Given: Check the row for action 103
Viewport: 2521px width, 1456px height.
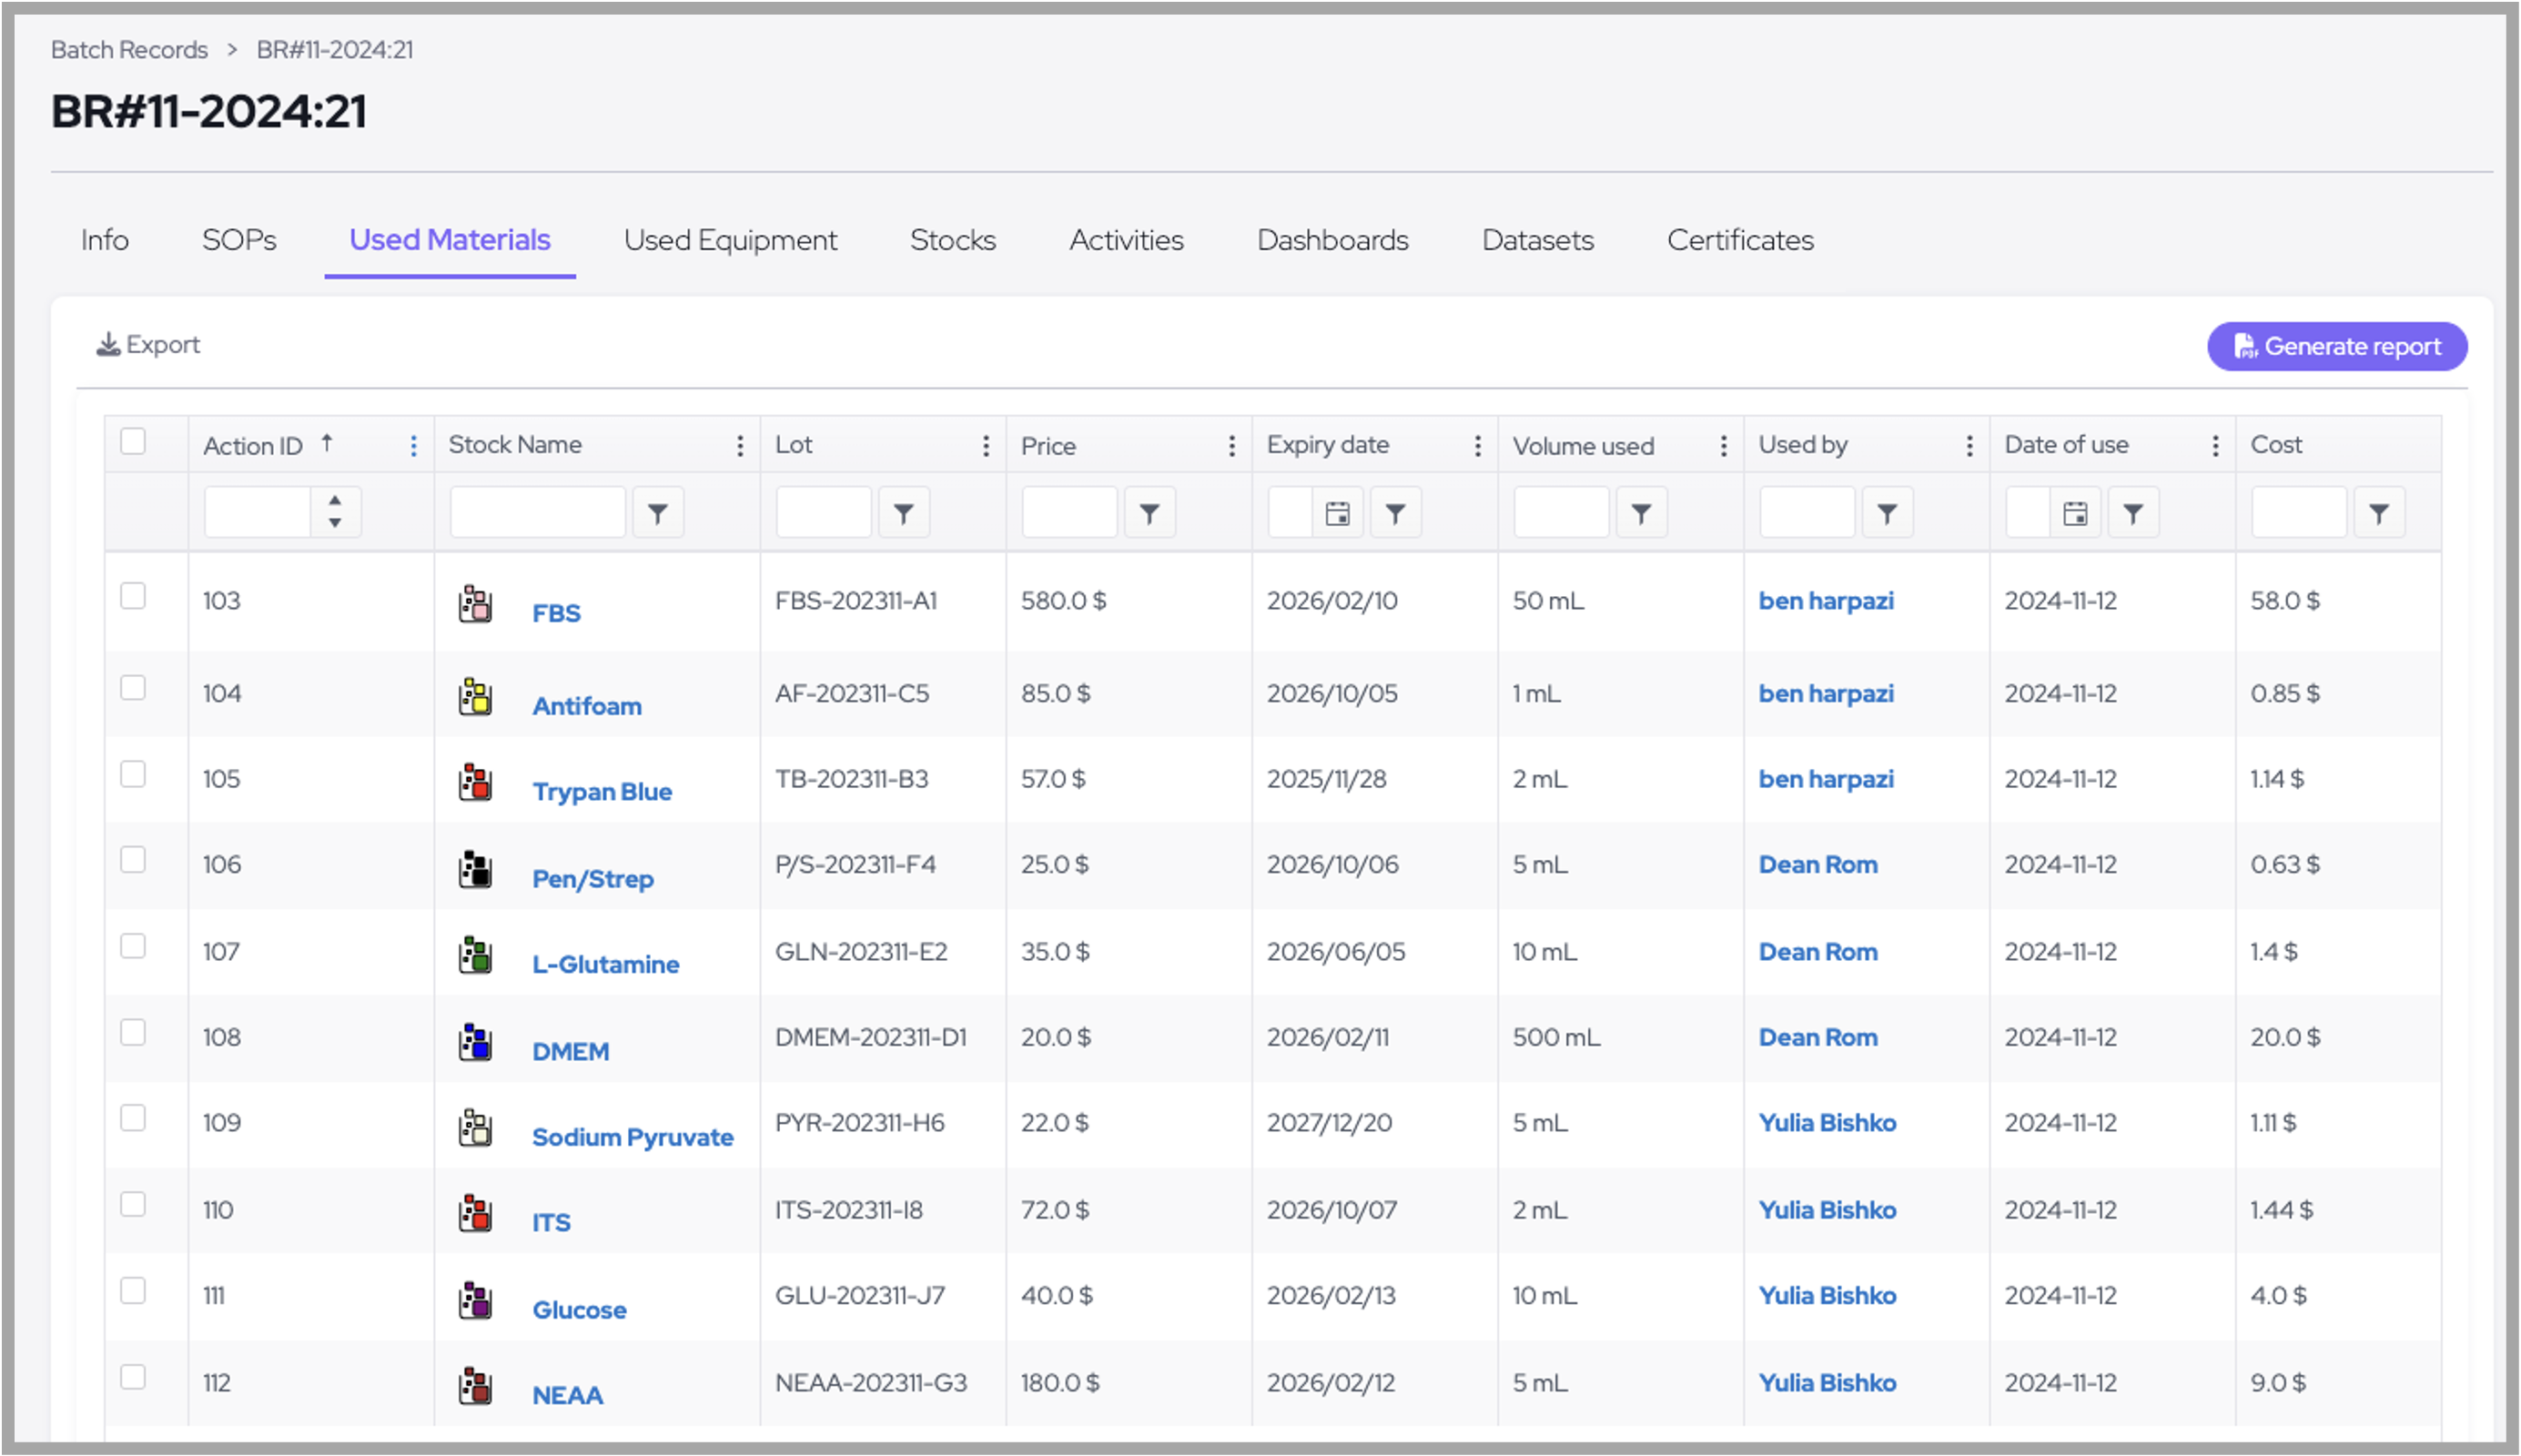Looking at the screenshot, I should click(133, 596).
